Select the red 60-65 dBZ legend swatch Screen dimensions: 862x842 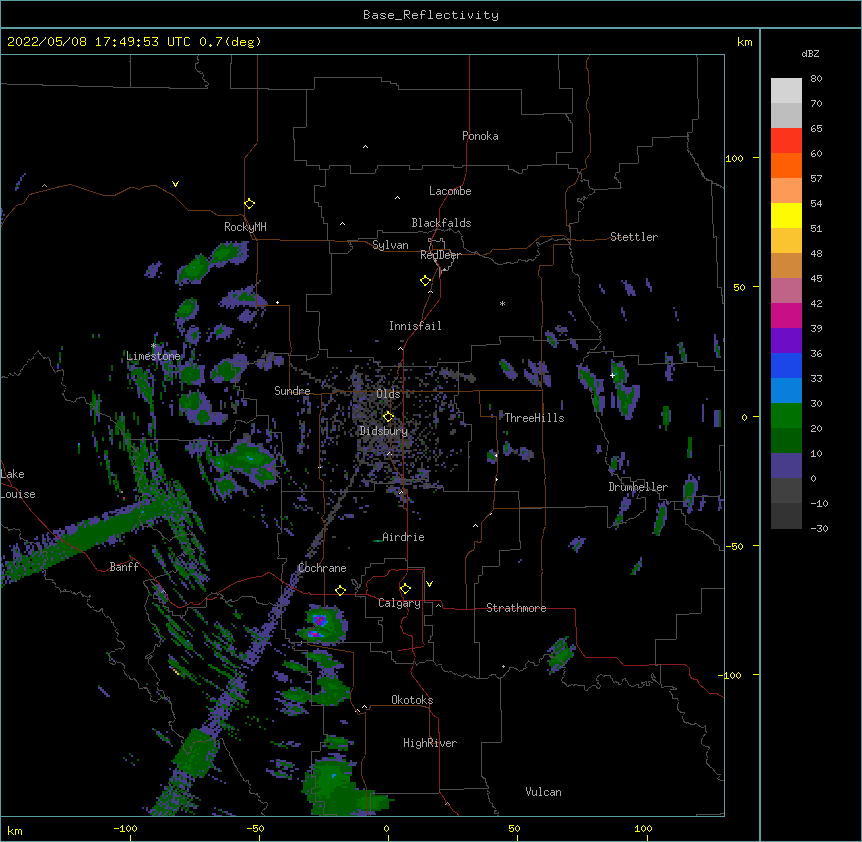click(x=786, y=141)
